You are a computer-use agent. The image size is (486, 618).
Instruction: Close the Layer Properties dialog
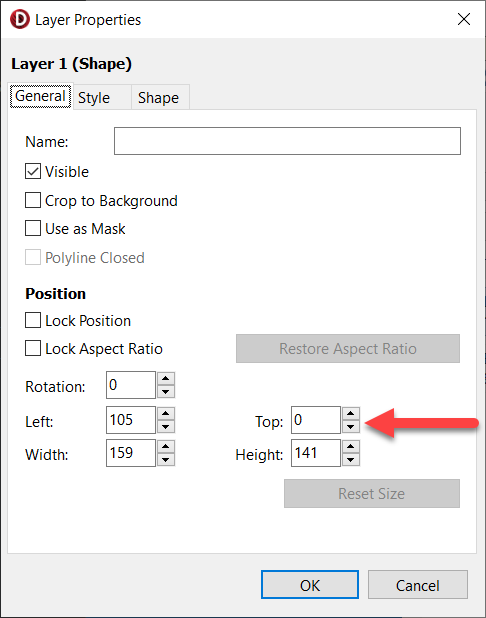[464, 19]
